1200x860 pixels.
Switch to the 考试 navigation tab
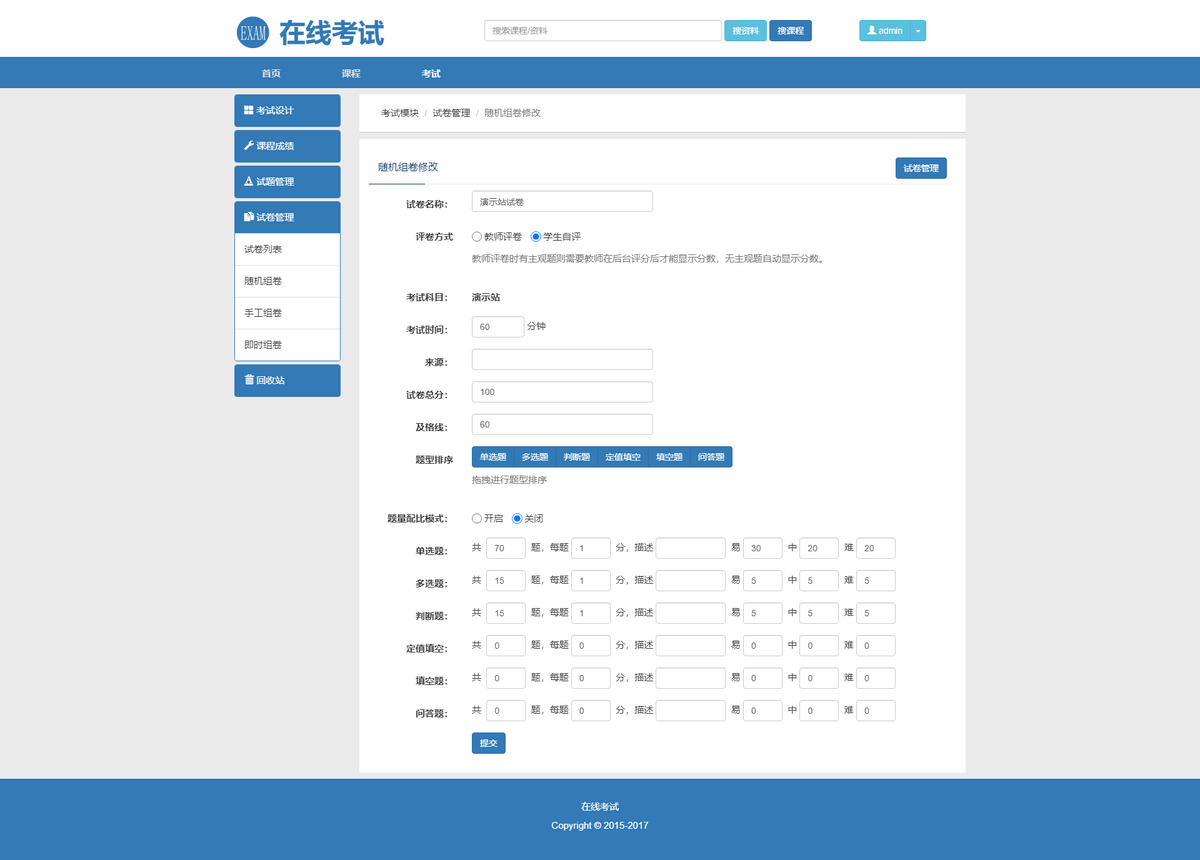(431, 72)
